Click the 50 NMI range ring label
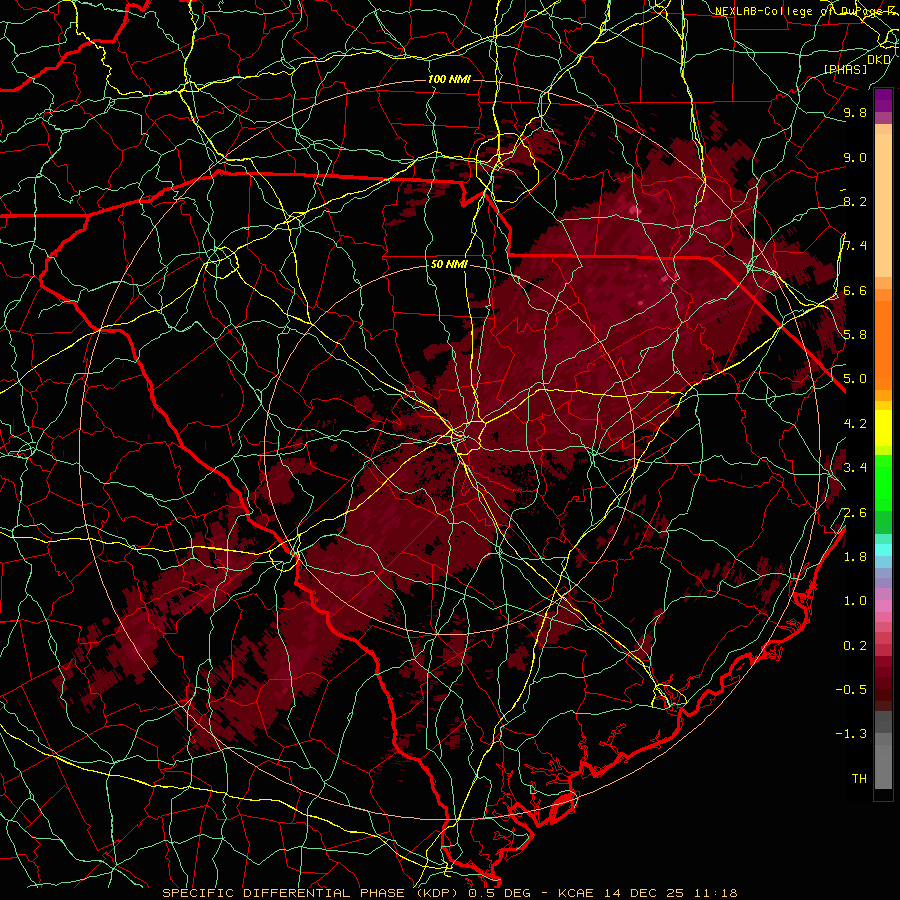Screen dimensions: 900x900 [449, 264]
